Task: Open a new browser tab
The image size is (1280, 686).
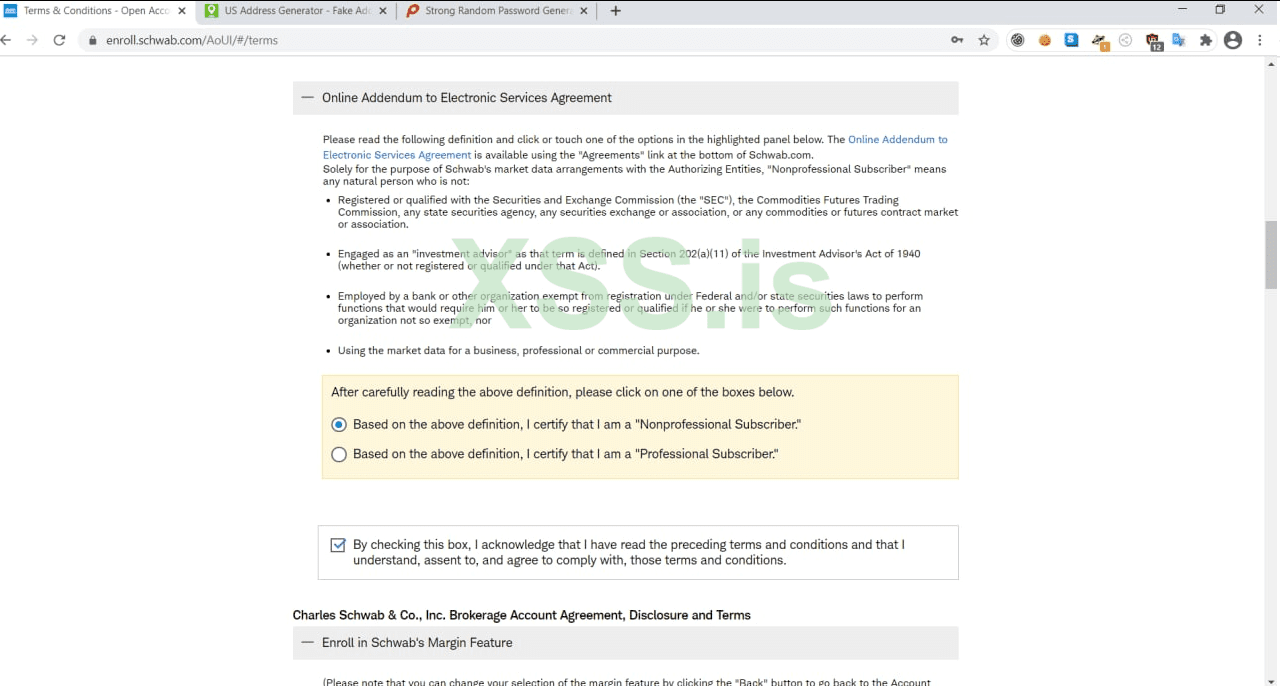Action: click(x=615, y=11)
